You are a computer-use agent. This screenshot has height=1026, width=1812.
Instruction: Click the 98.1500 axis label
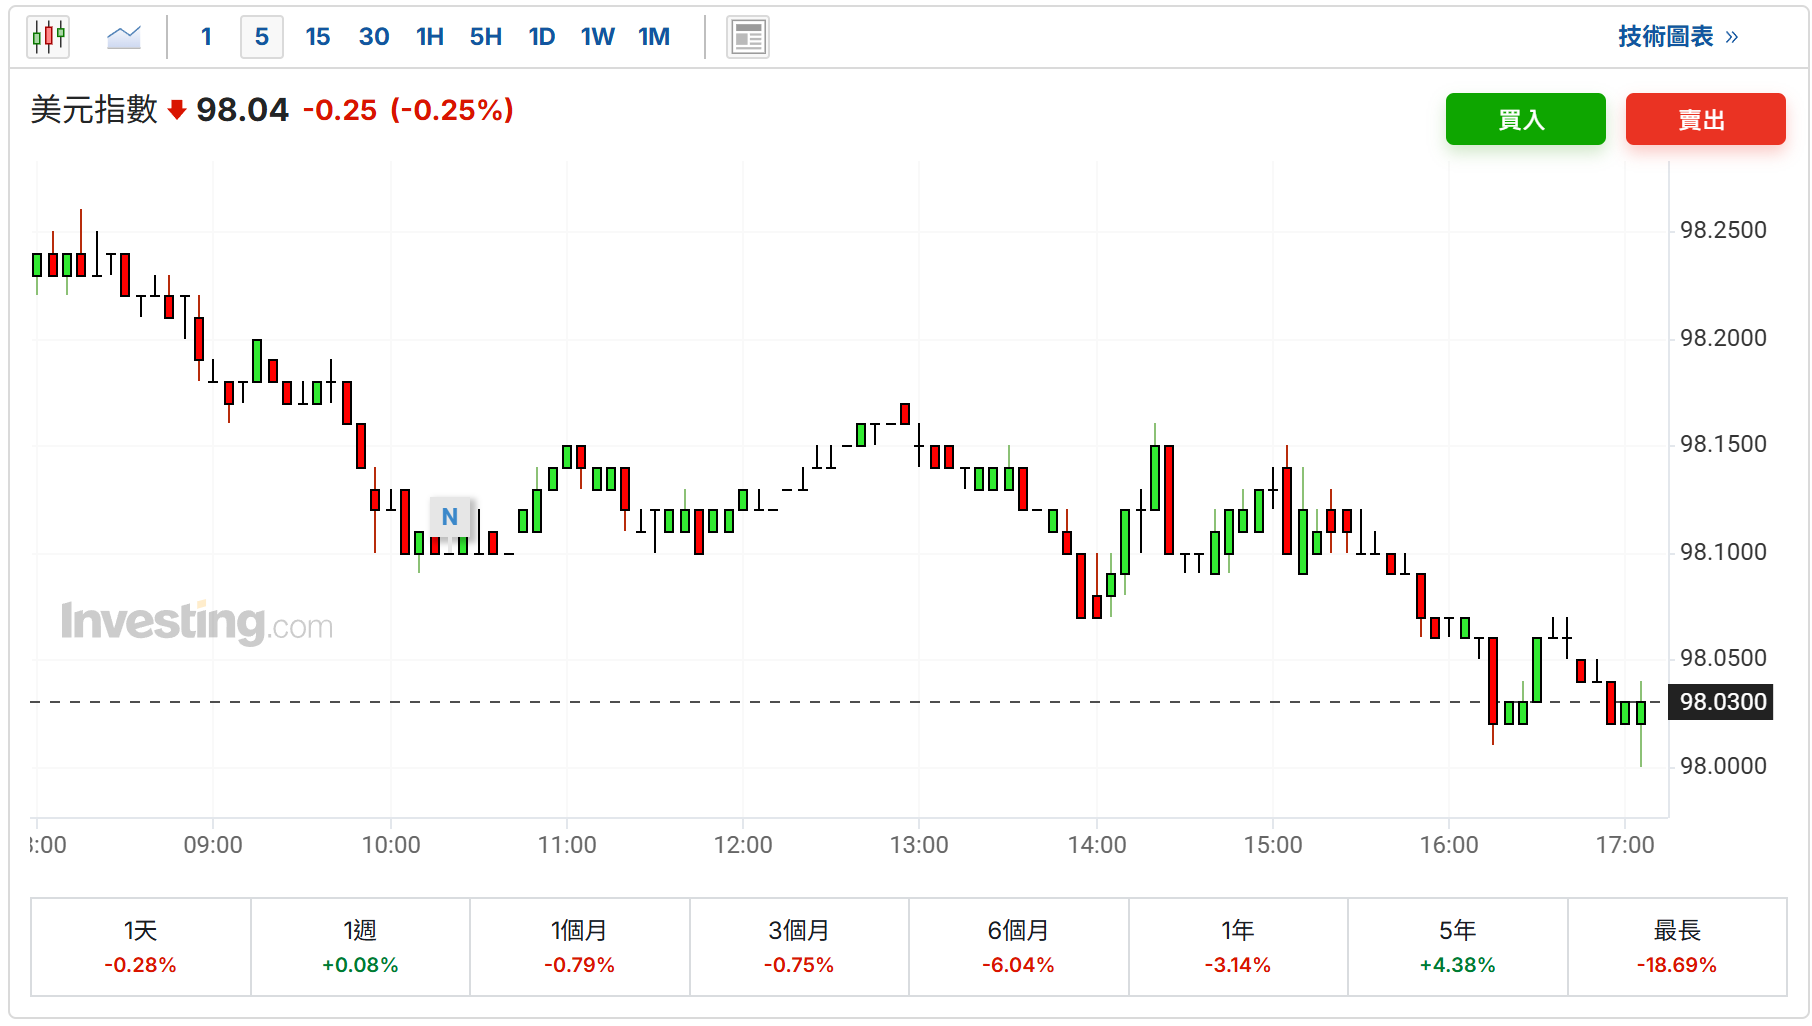pyautogui.click(x=1723, y=444)
